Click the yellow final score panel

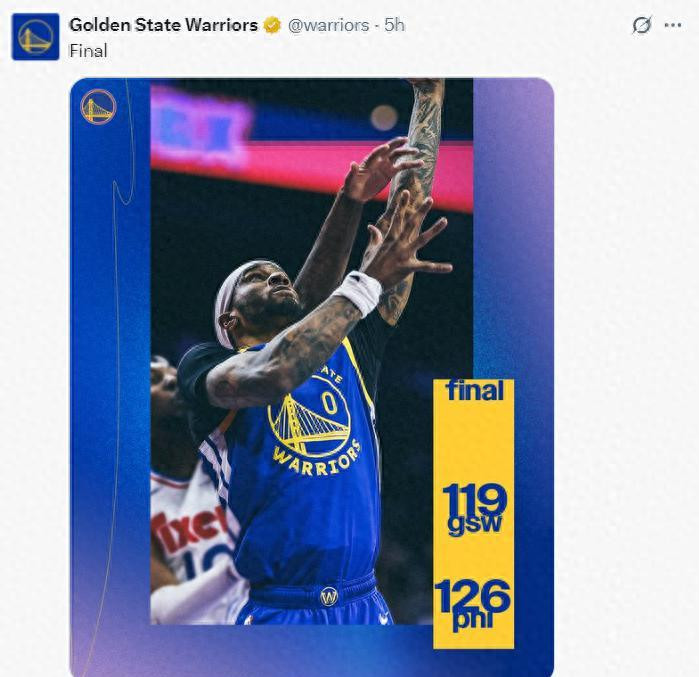[473, 513]
